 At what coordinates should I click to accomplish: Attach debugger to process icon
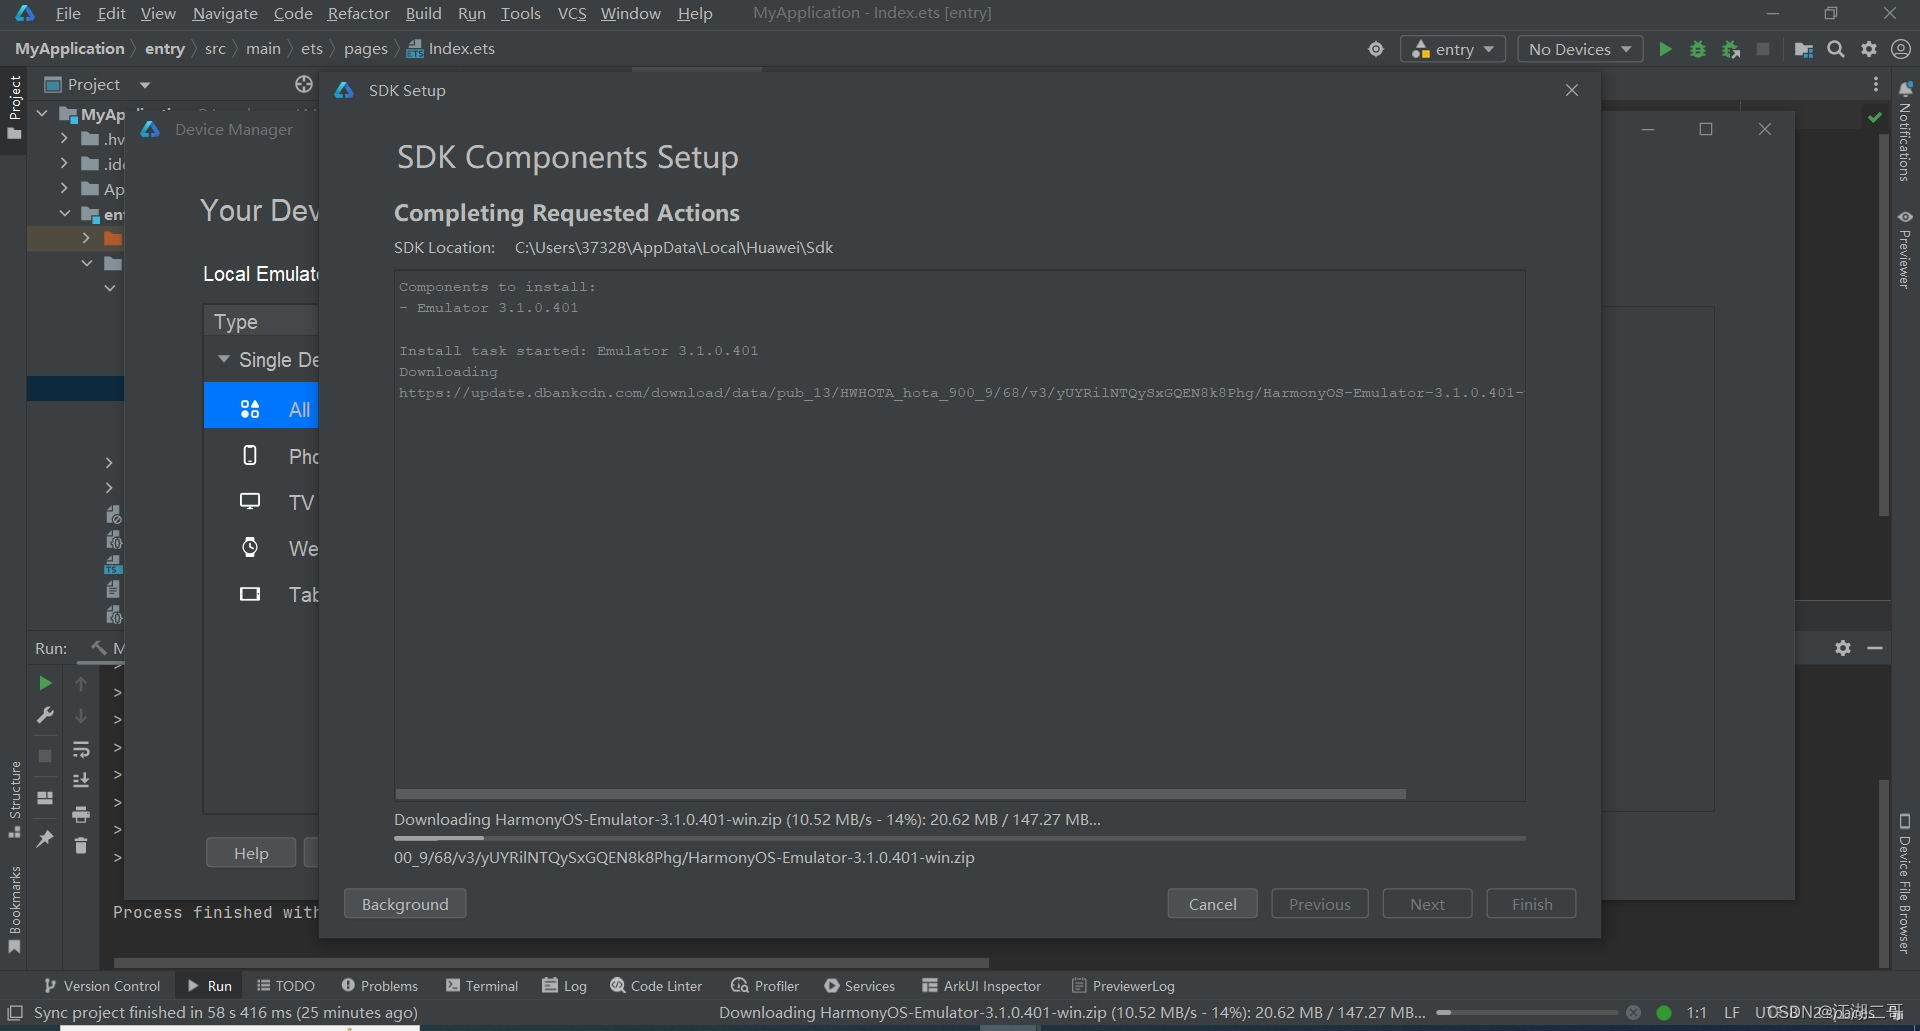pyautogui.click(x=1731, y=49)
